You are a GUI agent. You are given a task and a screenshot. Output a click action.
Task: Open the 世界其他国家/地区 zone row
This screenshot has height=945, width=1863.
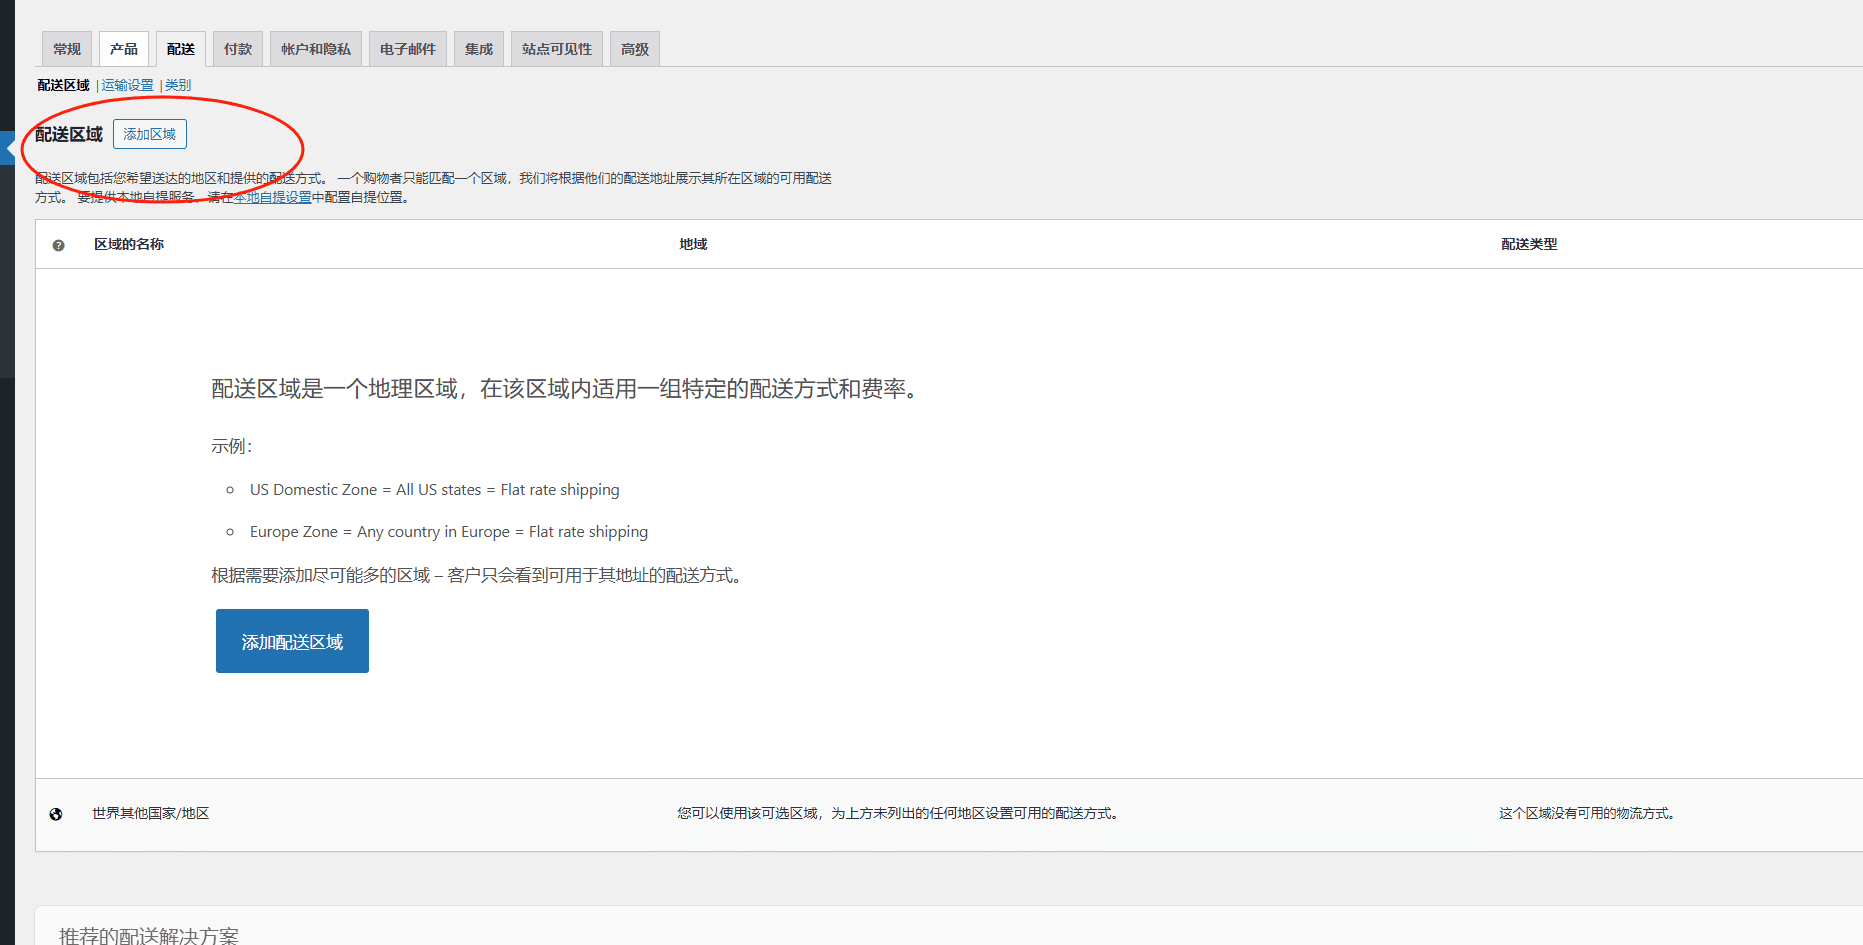151,813
